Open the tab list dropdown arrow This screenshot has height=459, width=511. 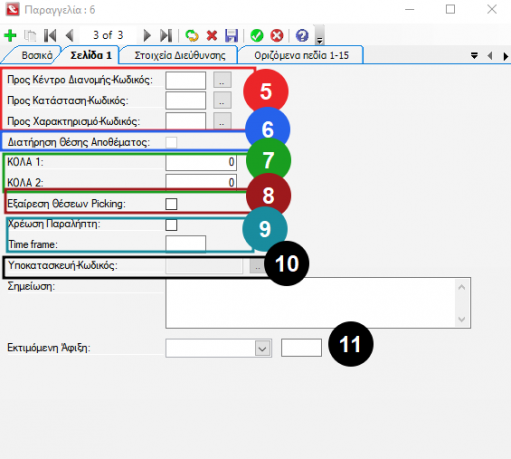click(474, 55)
